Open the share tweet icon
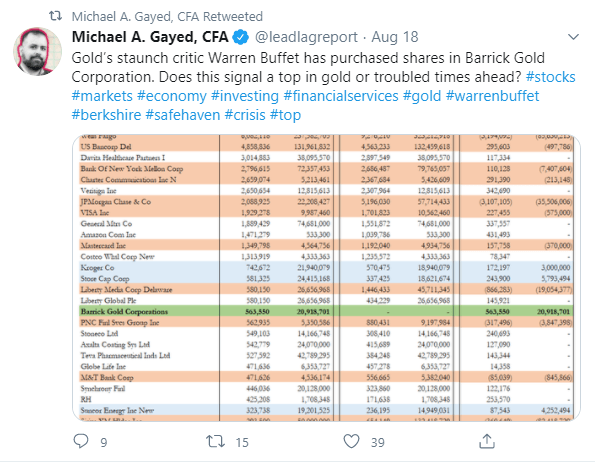Screen dimensions: 595x463 pos(487,441)
